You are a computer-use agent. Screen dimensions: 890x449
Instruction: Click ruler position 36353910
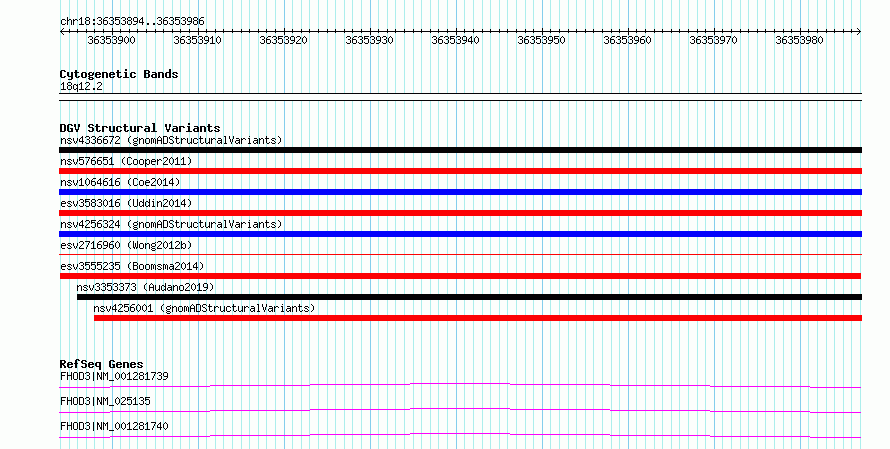click(198, 40)
